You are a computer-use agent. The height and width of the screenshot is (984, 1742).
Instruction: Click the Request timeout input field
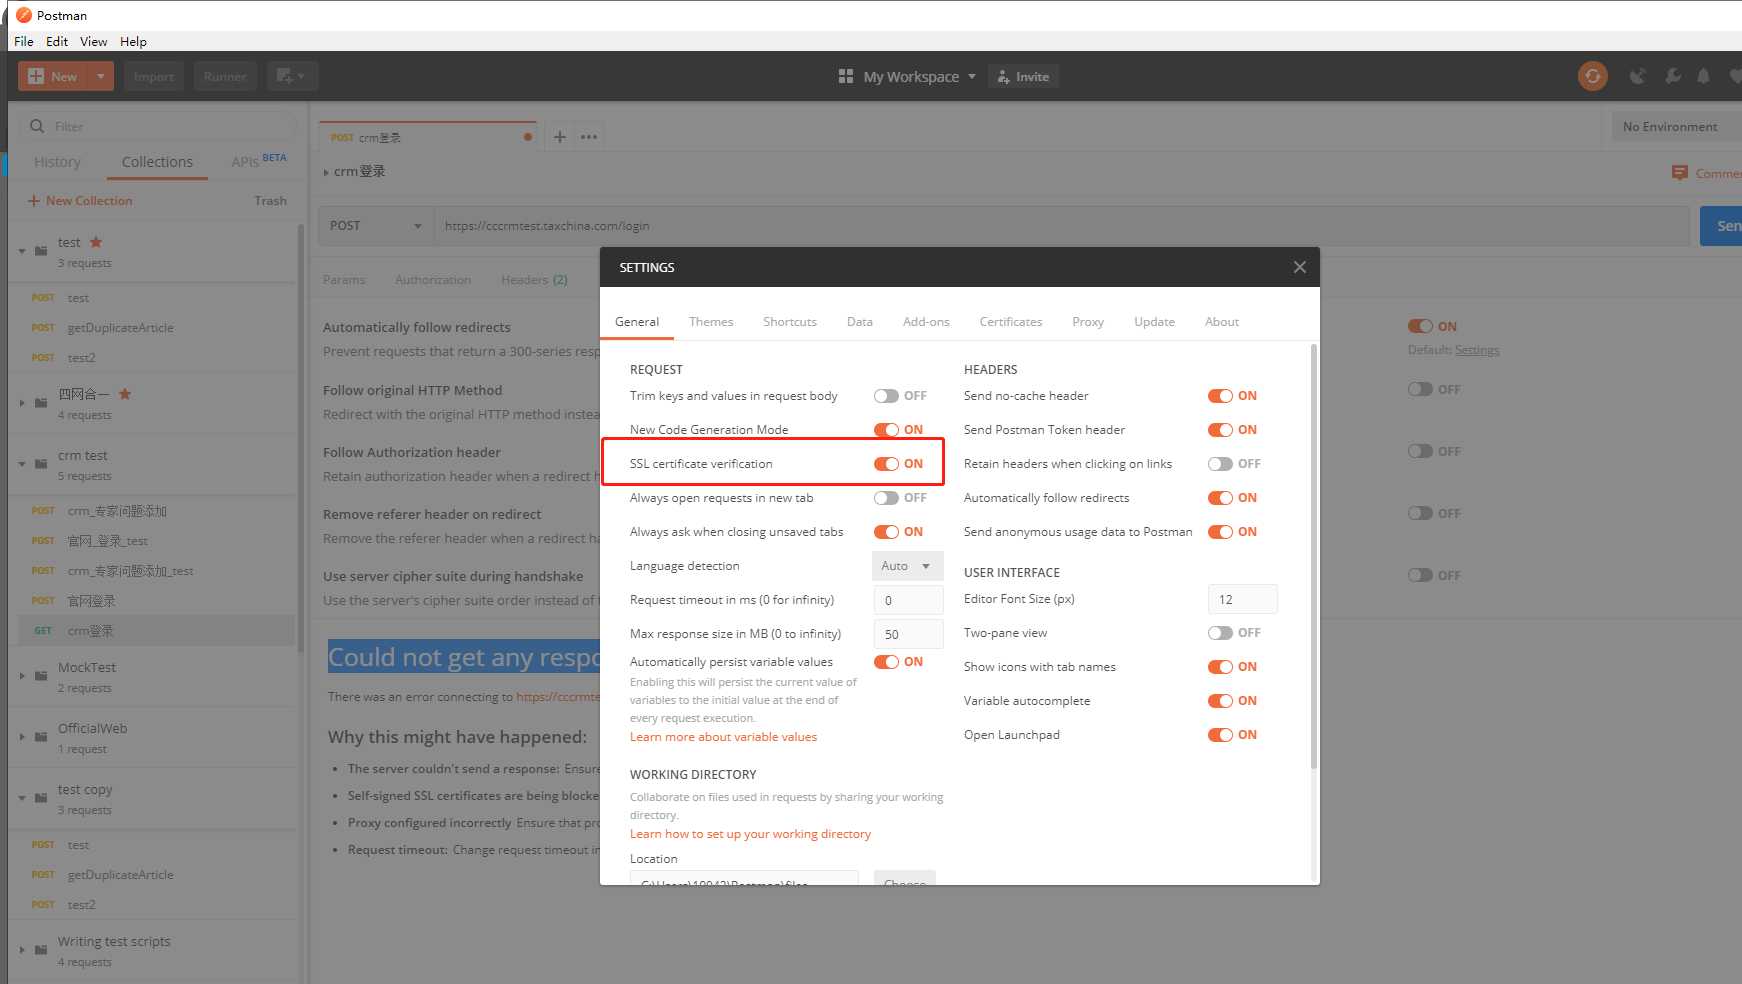coord(908,600)
